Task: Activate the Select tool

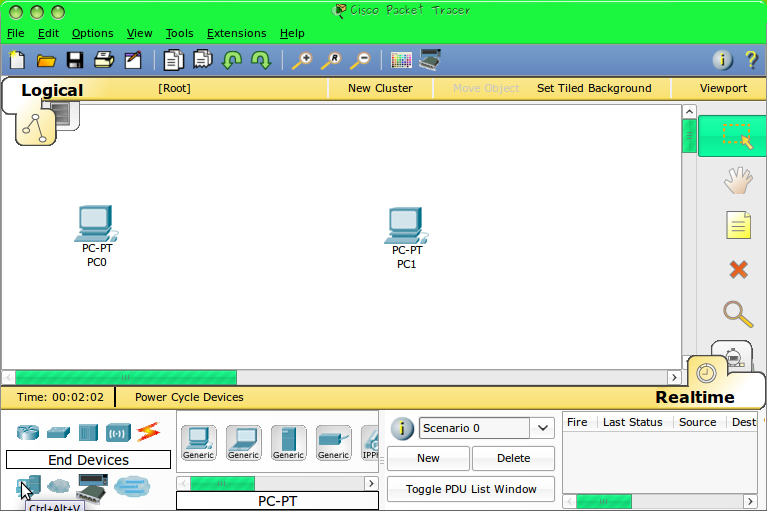Action: pos(732,136)
